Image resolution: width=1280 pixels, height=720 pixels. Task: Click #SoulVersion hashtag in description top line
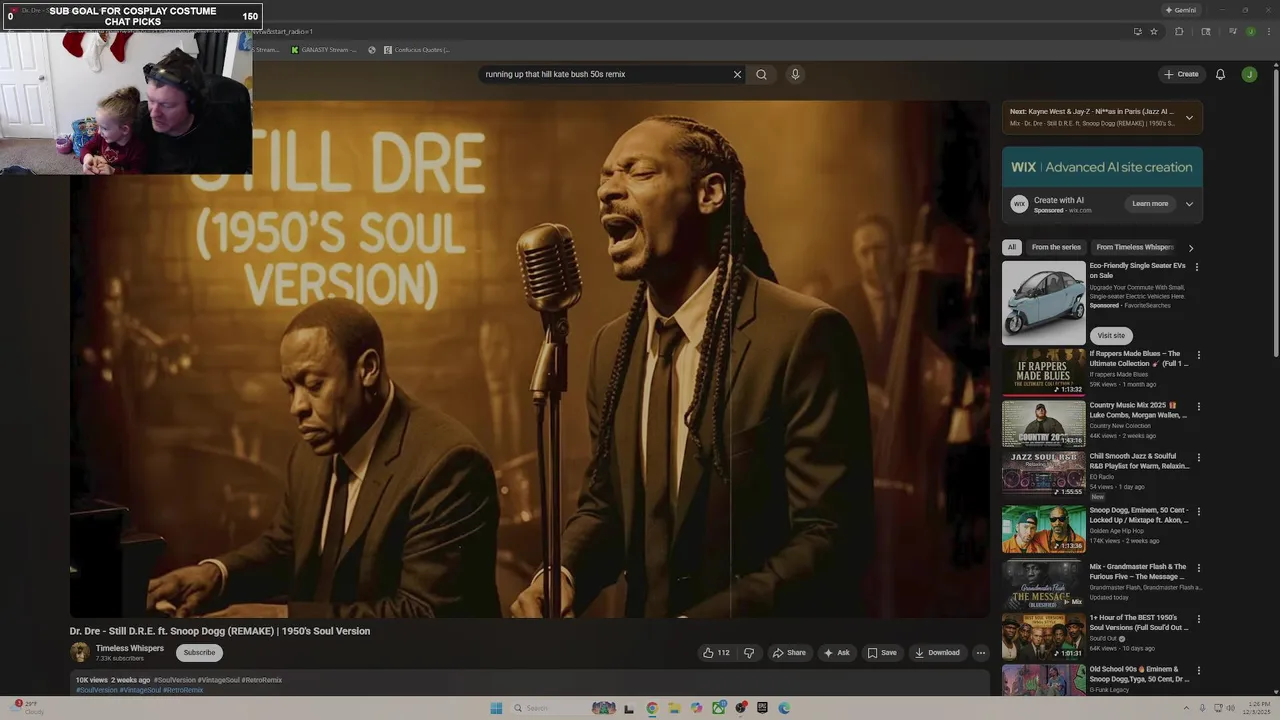click(x=175, y=680)
